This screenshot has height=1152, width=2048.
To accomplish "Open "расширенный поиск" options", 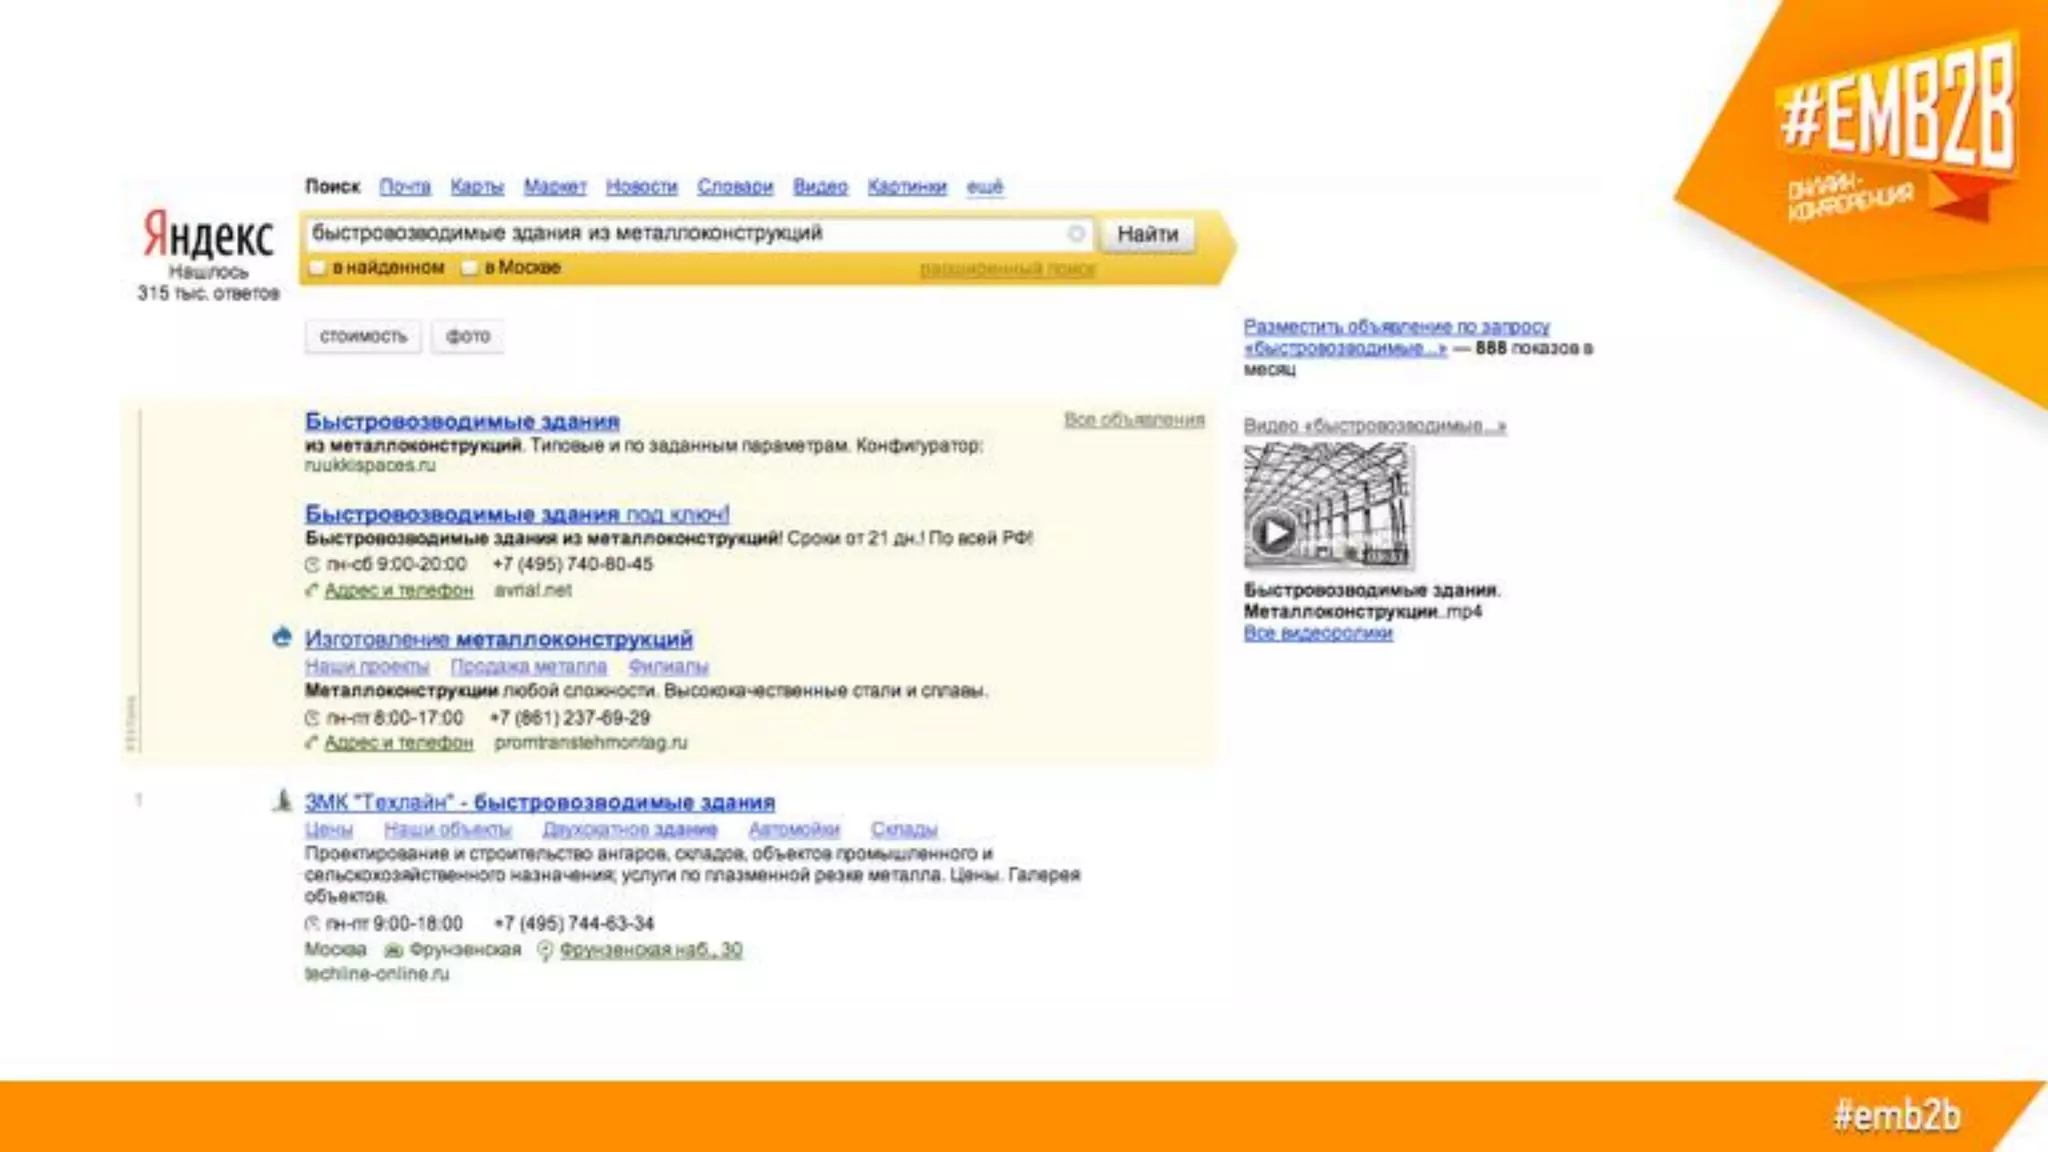I will [1007, 269].
